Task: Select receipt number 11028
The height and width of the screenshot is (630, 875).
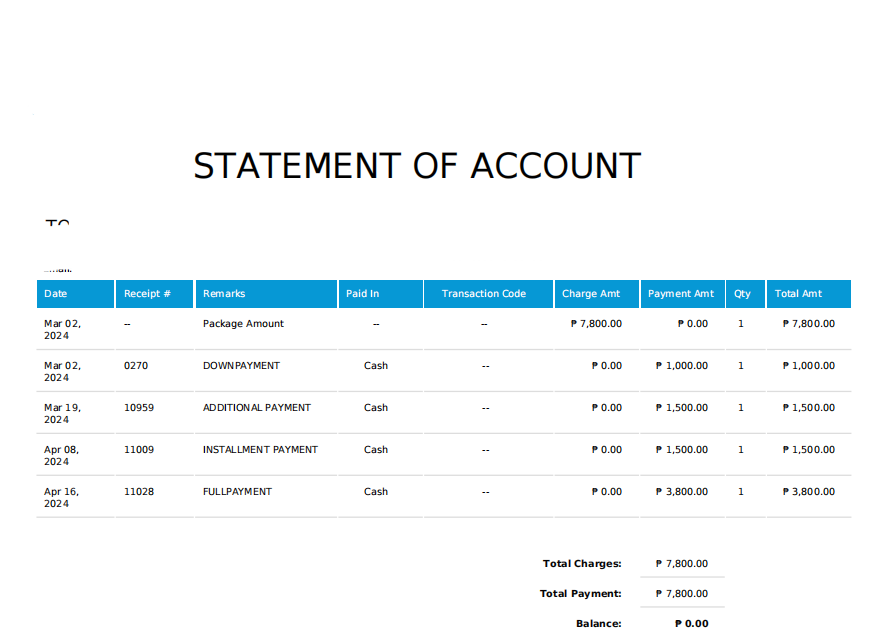Action: pos(138,492)
